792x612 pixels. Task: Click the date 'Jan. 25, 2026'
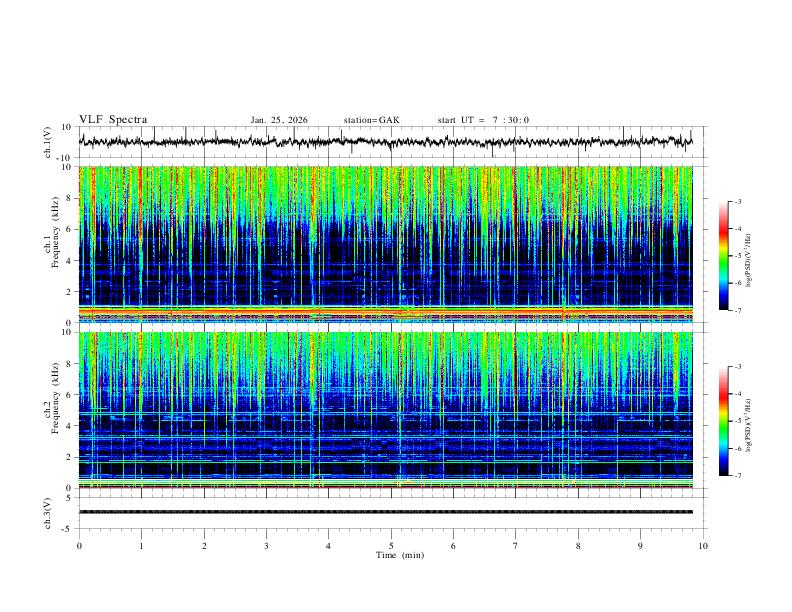[279, 120]
